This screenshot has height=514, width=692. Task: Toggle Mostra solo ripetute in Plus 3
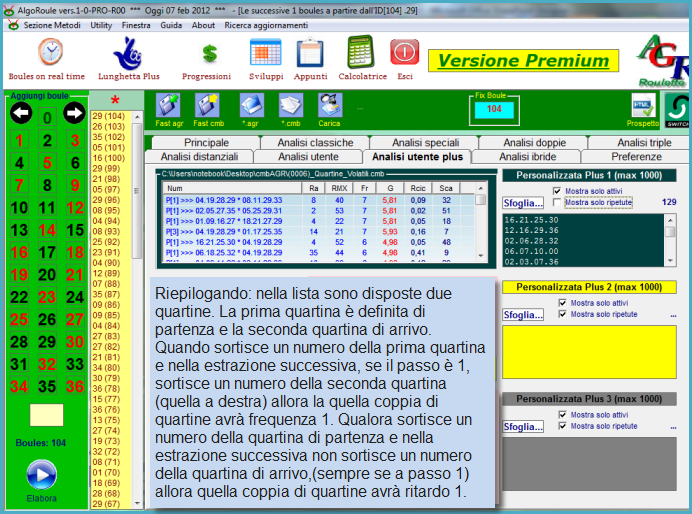click(x=562, y=426)
